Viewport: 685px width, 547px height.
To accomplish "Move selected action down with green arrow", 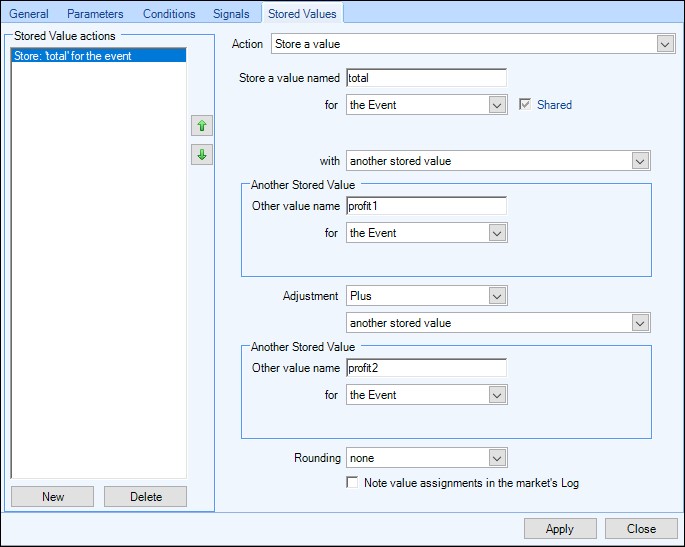I will tap(202, 155).
